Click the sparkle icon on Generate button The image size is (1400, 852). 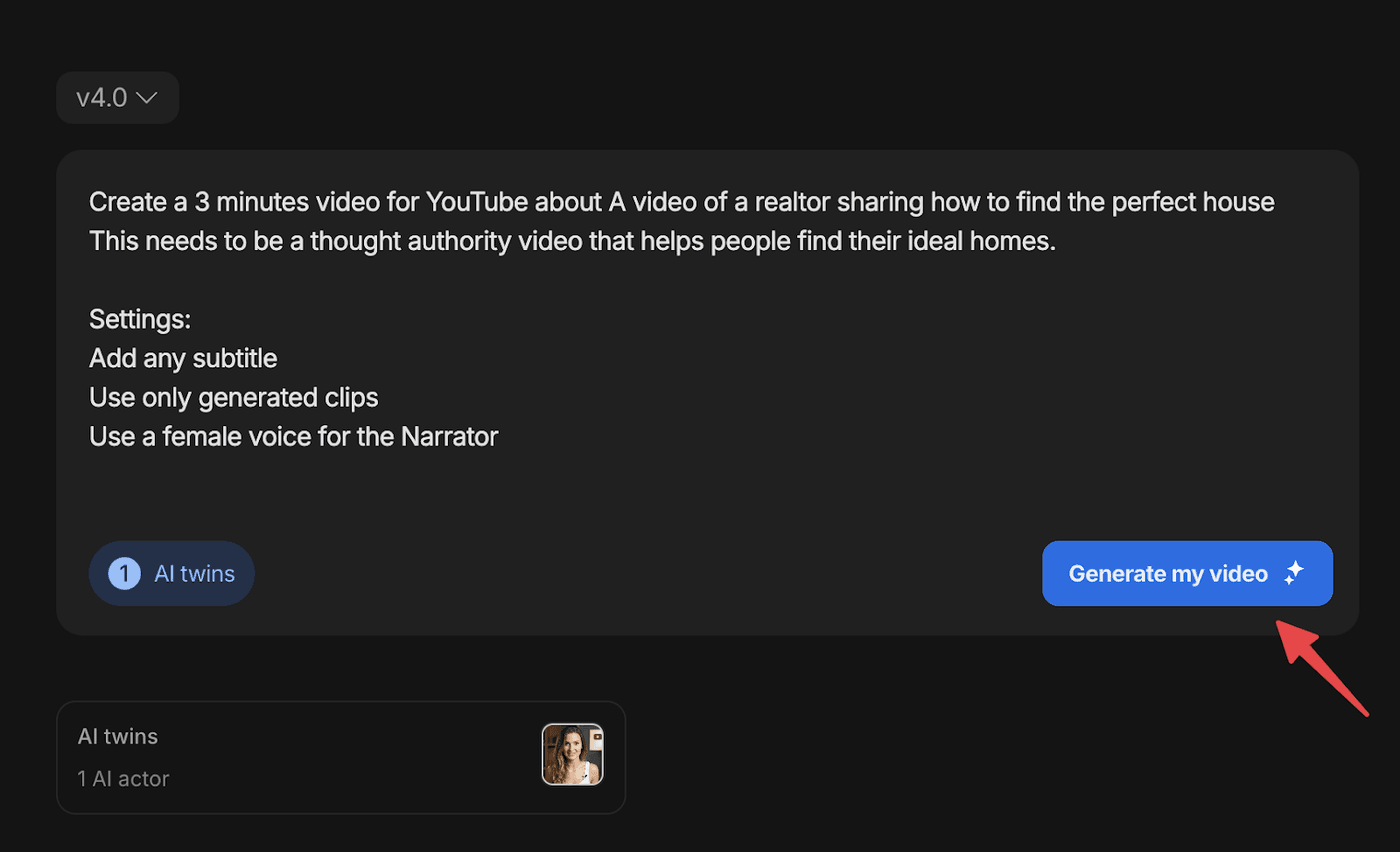click(x=1294, y=574)
